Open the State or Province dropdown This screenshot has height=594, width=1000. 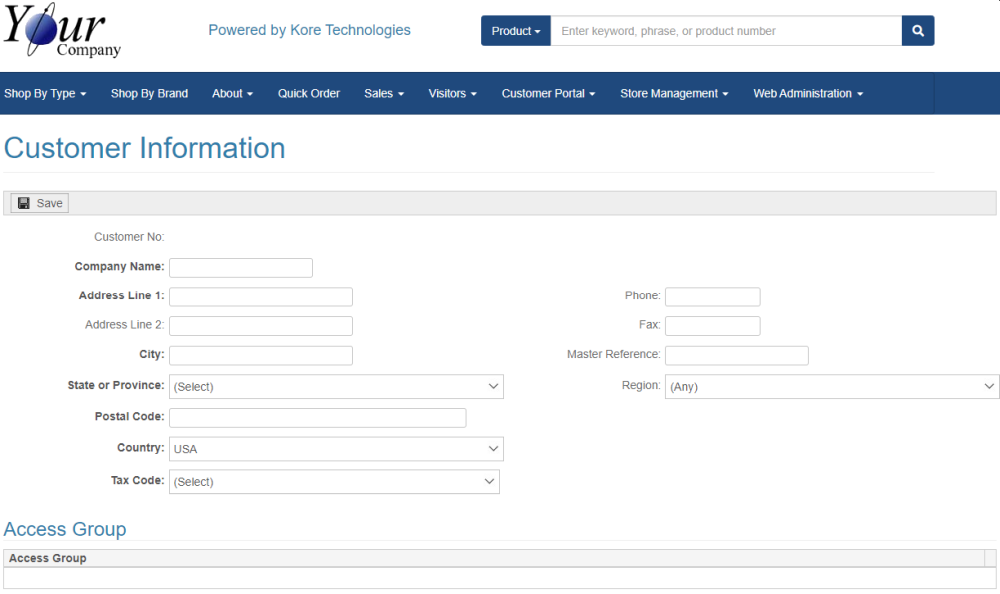336,387
